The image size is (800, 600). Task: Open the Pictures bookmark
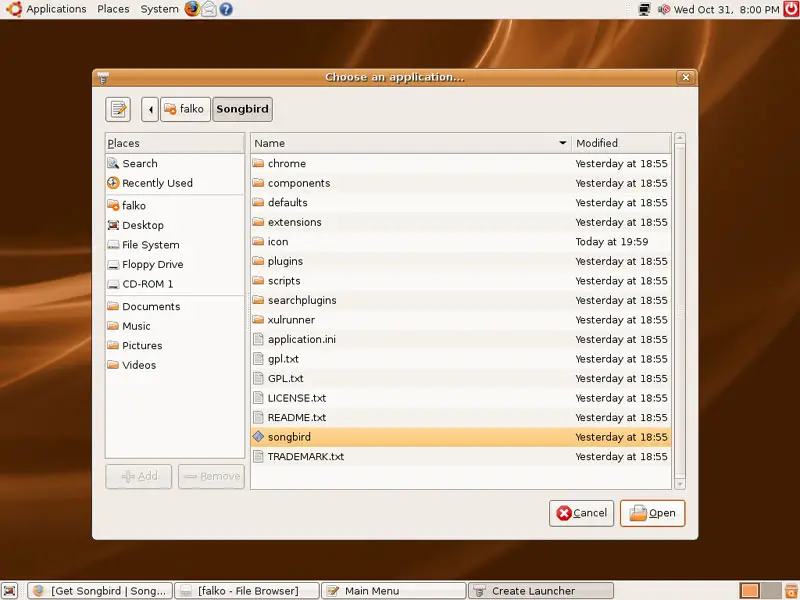[x=174, y=345]
